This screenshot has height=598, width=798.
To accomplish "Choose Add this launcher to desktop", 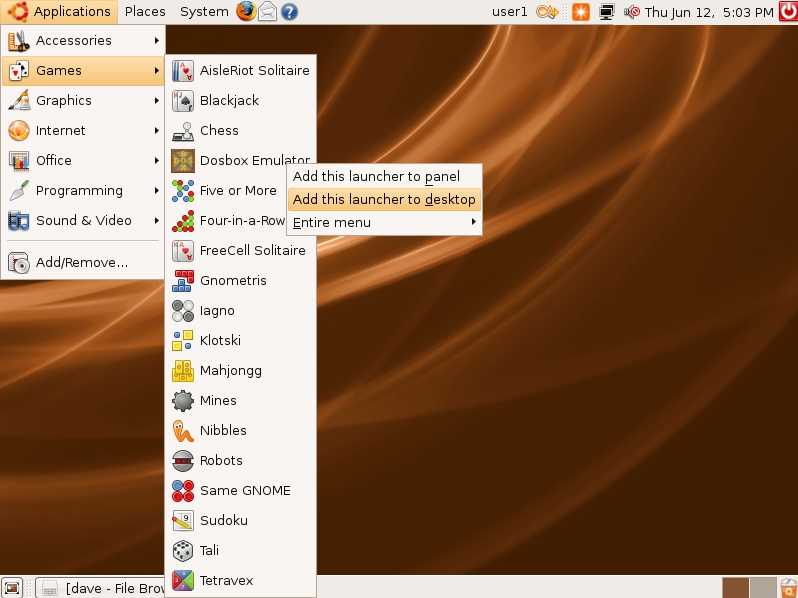I will point(384,199).
